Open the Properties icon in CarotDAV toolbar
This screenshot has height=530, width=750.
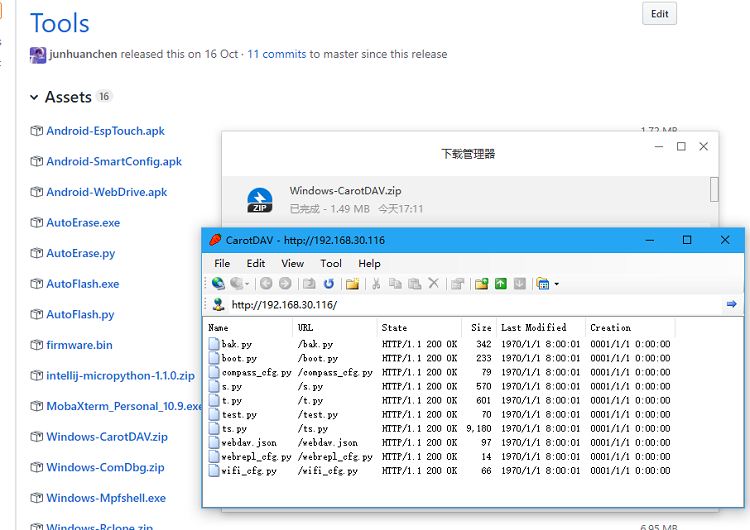pos(458,284)
